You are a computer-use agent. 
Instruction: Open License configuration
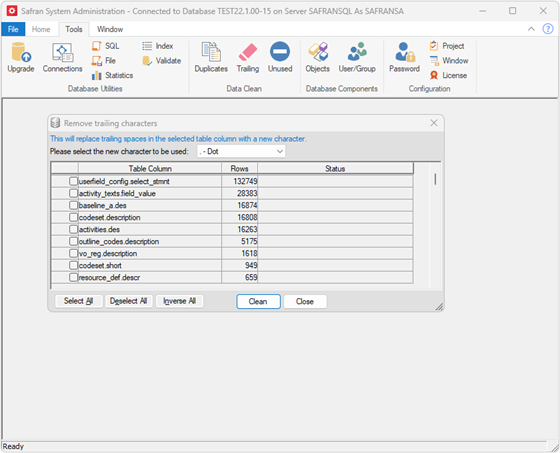(448, 75)
